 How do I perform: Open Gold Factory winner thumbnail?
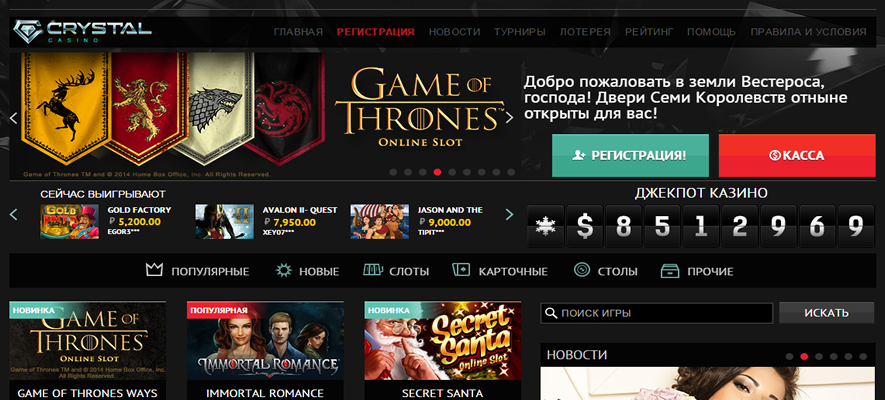point(69,222)
